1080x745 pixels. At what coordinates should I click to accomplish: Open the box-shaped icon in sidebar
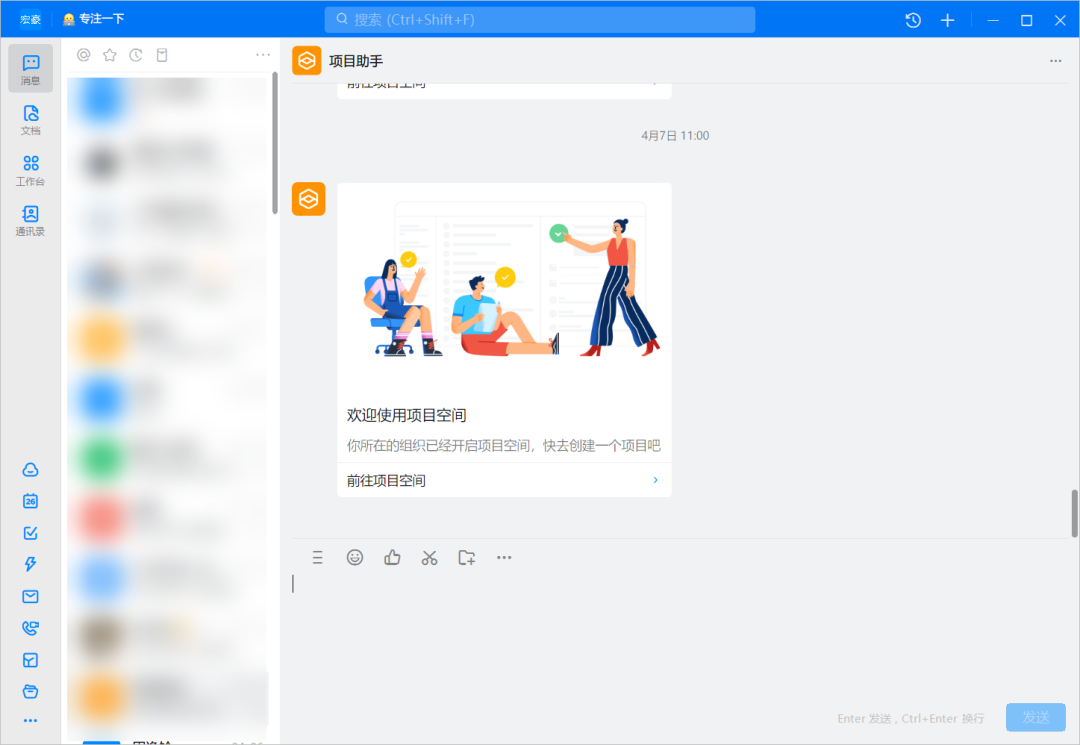(30, 691)
